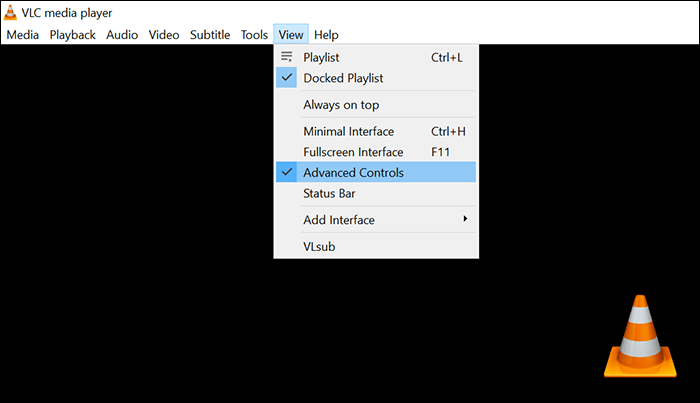Image resolution: width=700 pixels, height=403 pixels.
Task: Open the Audio menu
Action: coord(122,35)
